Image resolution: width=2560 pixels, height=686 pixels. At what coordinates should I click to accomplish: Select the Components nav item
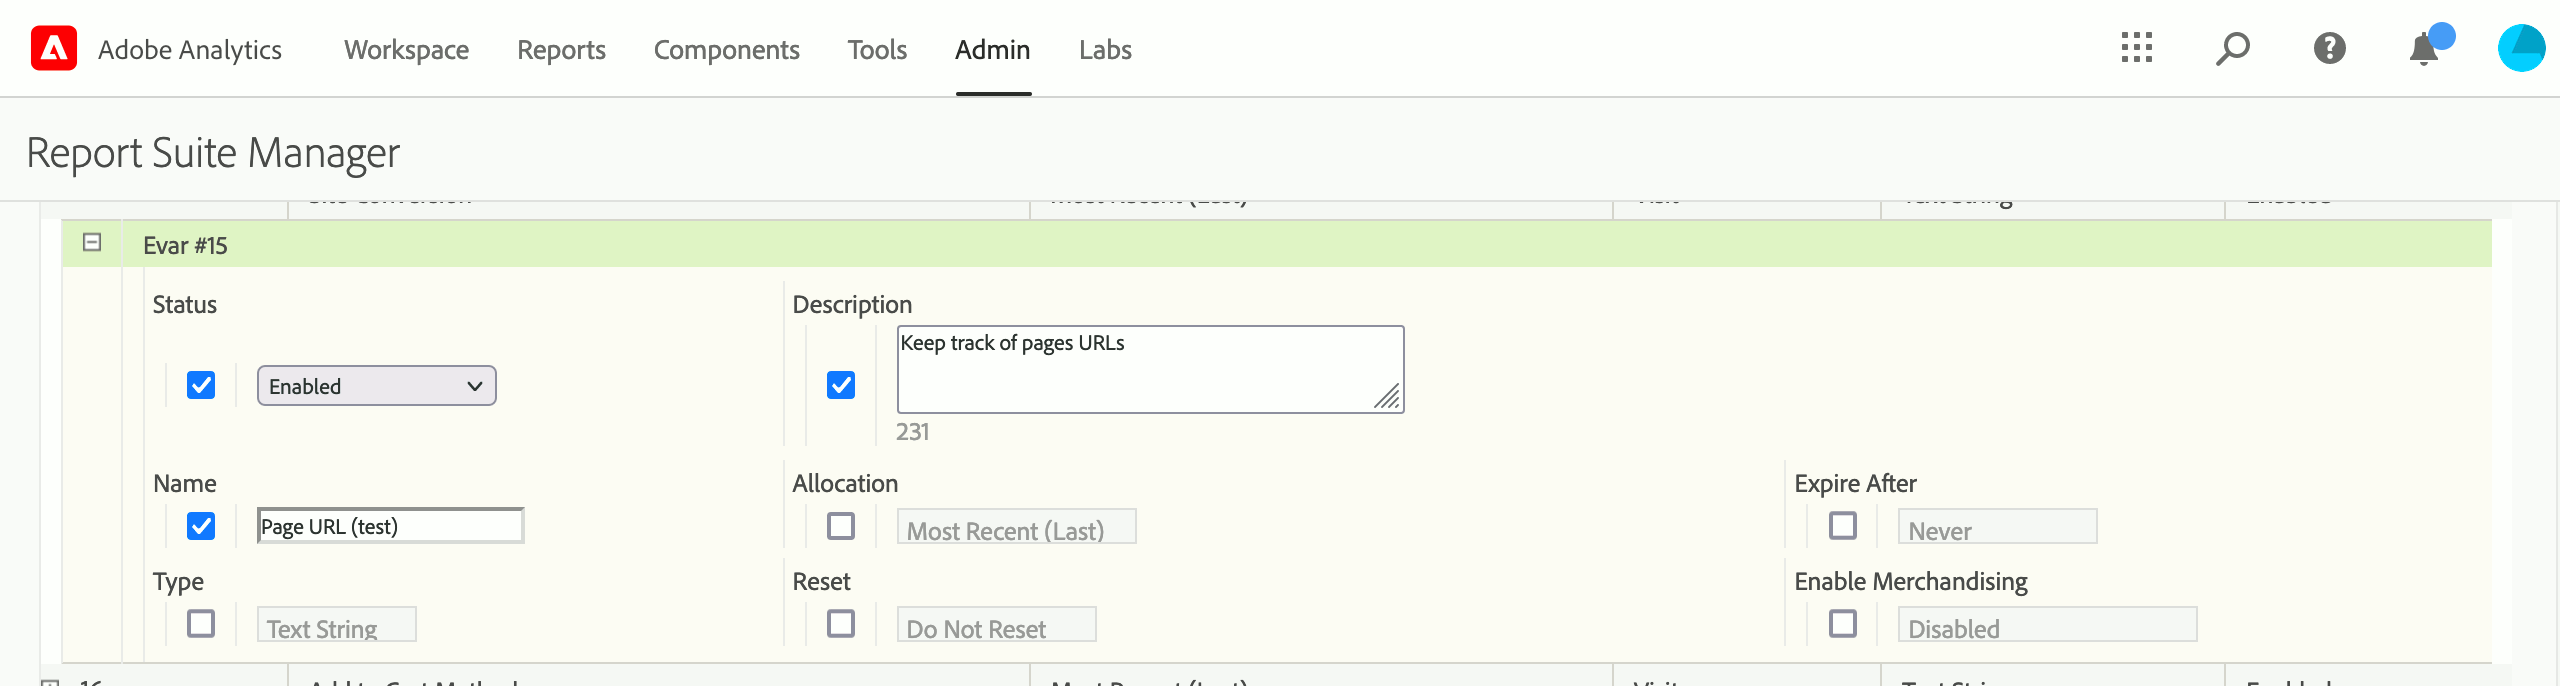[727, 49]
